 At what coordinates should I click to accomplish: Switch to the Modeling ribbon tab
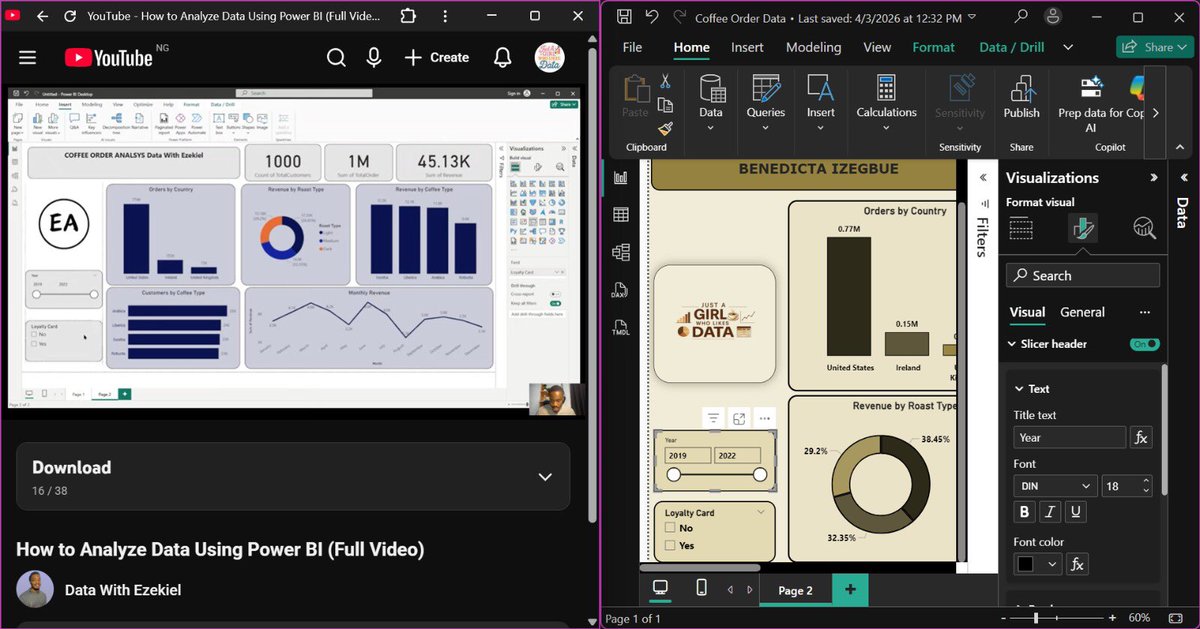pyautogui.click(x=813, y=47)
